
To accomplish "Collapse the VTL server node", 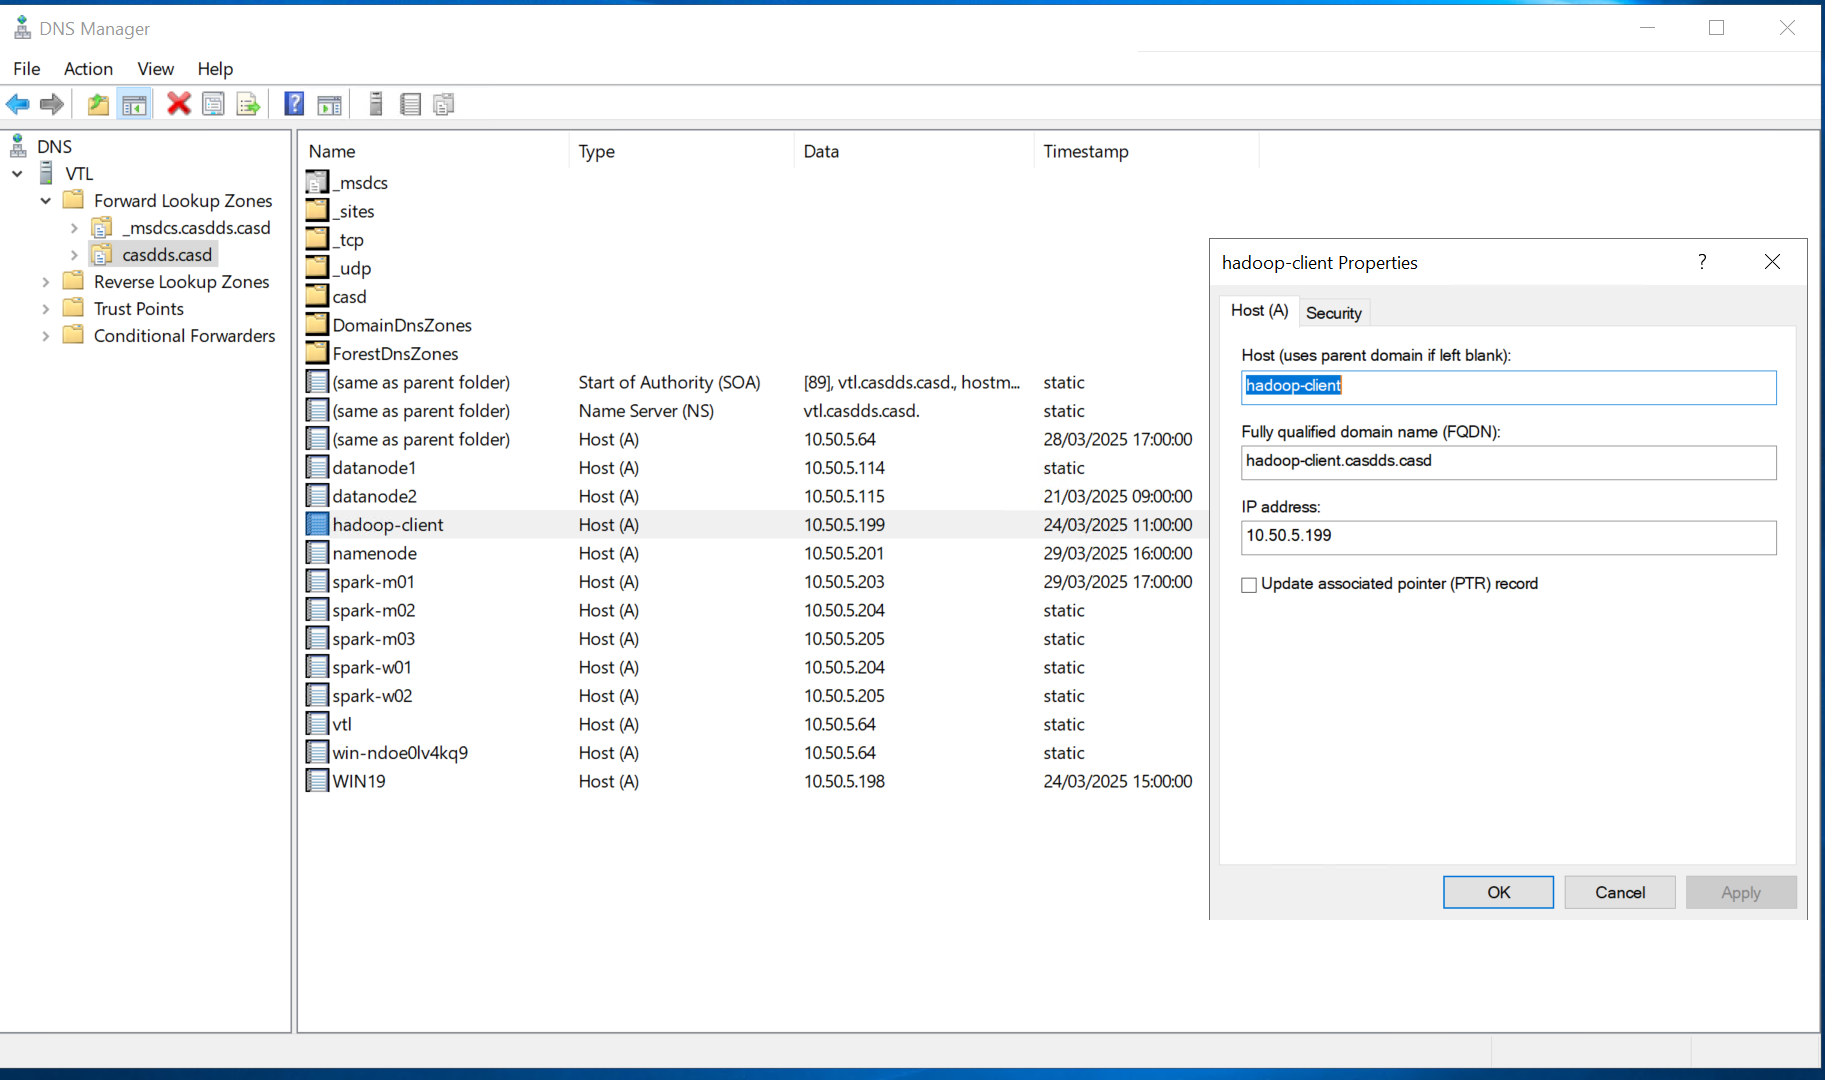I will pos(17,173).
